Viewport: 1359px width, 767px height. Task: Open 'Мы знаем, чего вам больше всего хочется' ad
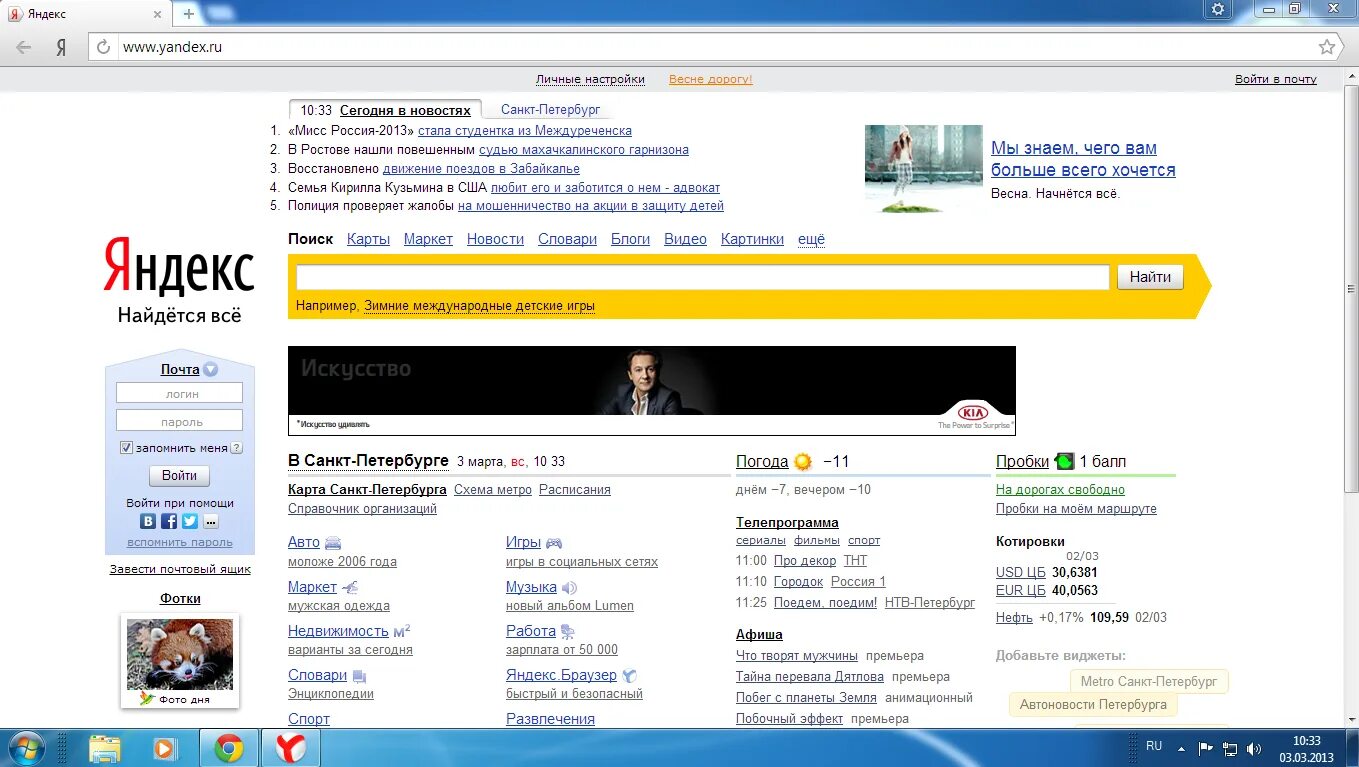(x=1083, y=159)
